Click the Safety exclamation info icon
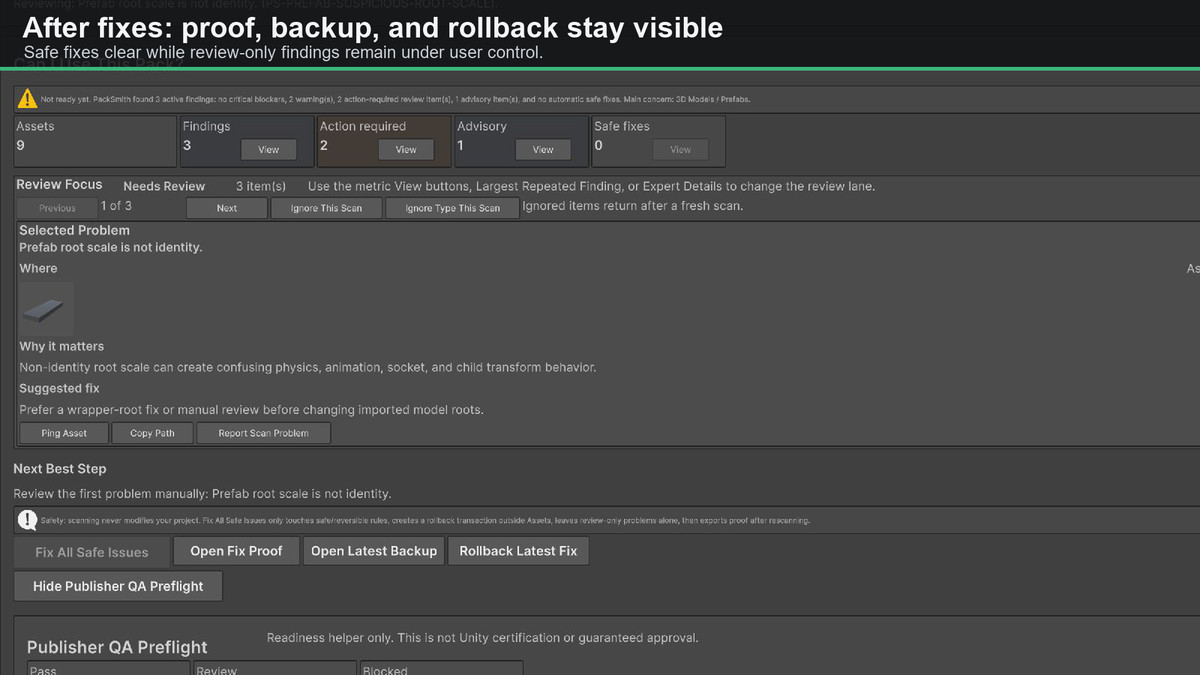Screen dimensions: 1200x675 click(x=27, y=520)
